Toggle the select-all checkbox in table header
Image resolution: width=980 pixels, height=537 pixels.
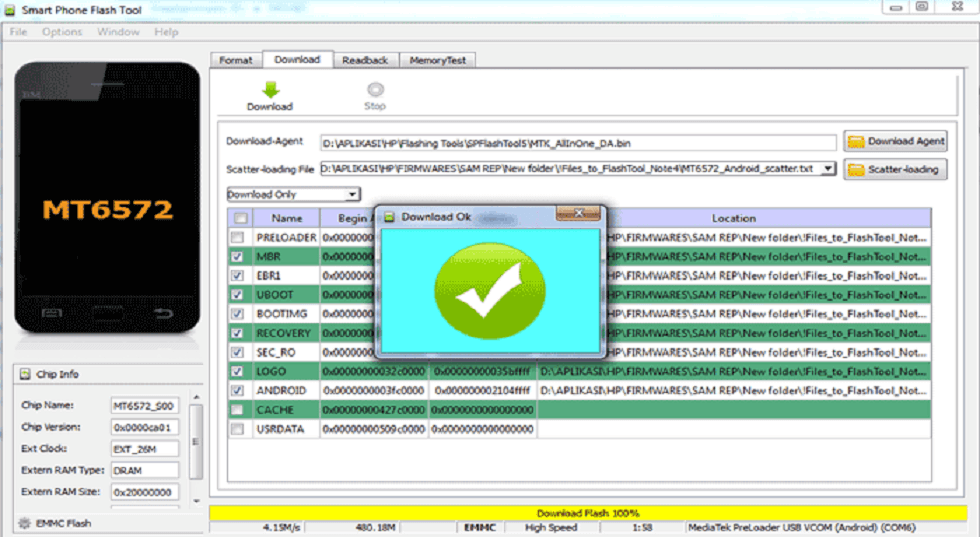click(x=240, y=218)
